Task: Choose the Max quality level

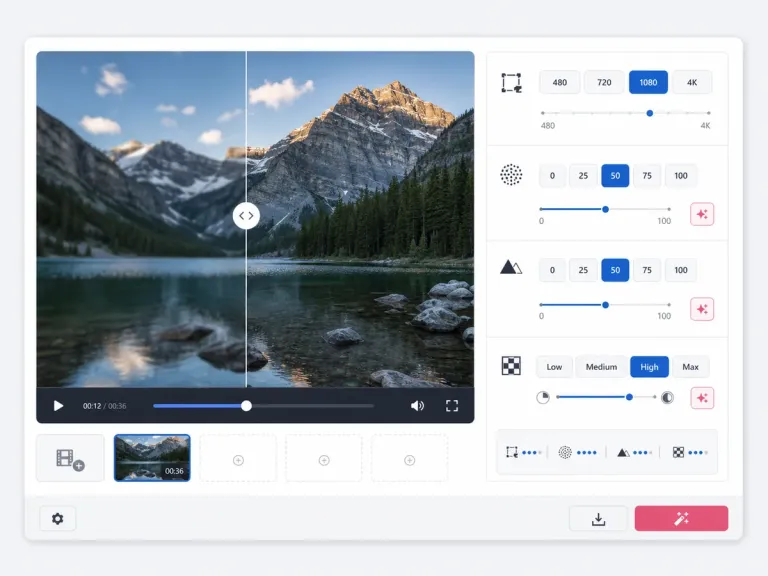Action: 690,367
